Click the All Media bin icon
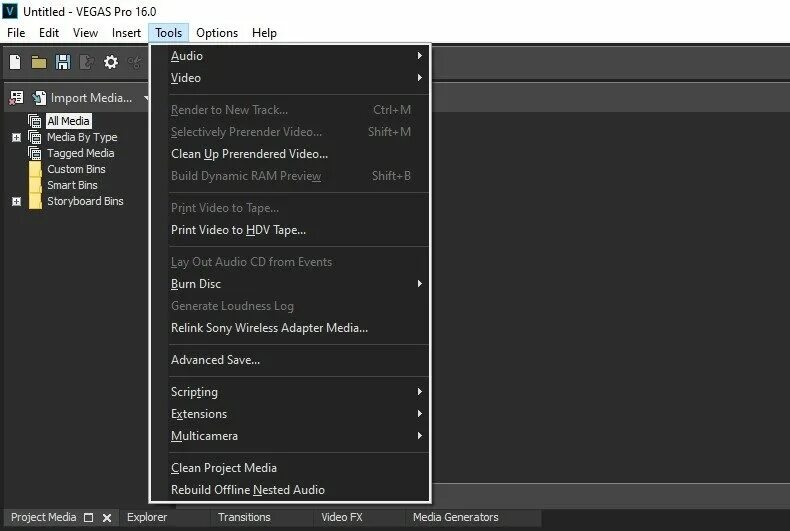Screen dimensions: 790x531 point(34,121)
